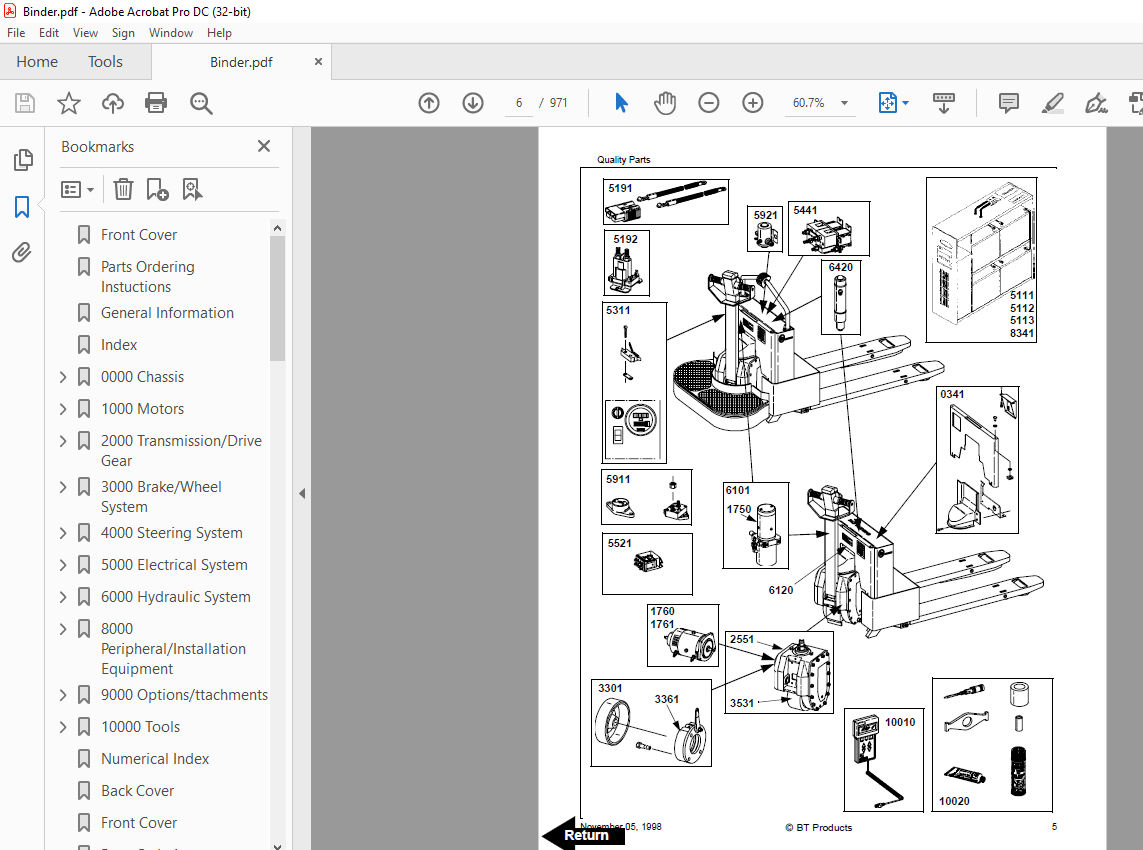
Task: Click part 5191 diagram box
Action: tap(666, 202)
